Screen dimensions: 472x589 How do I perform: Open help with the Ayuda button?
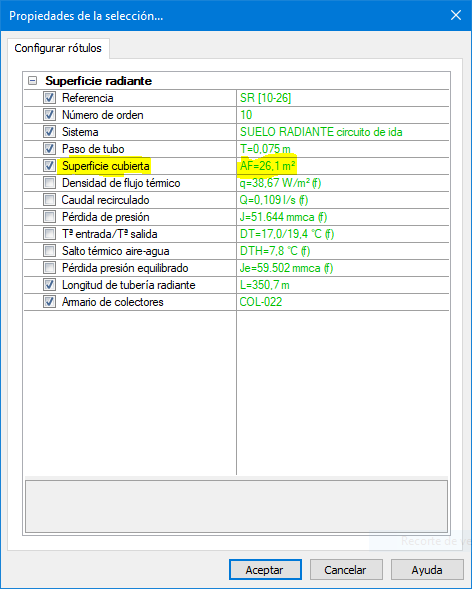pos(427,569)
